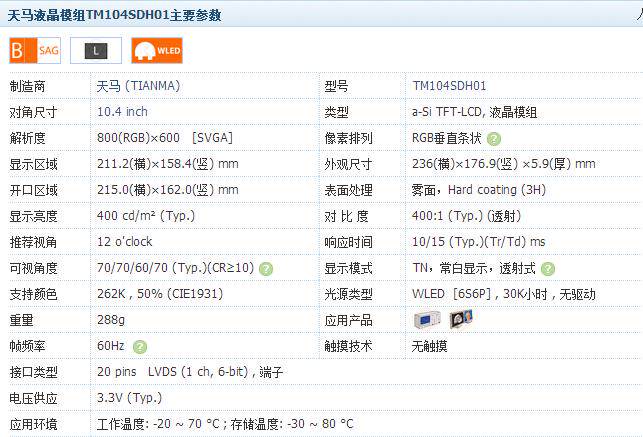
Task: Click the 应用环境 row label
Action: pos(33,424)
